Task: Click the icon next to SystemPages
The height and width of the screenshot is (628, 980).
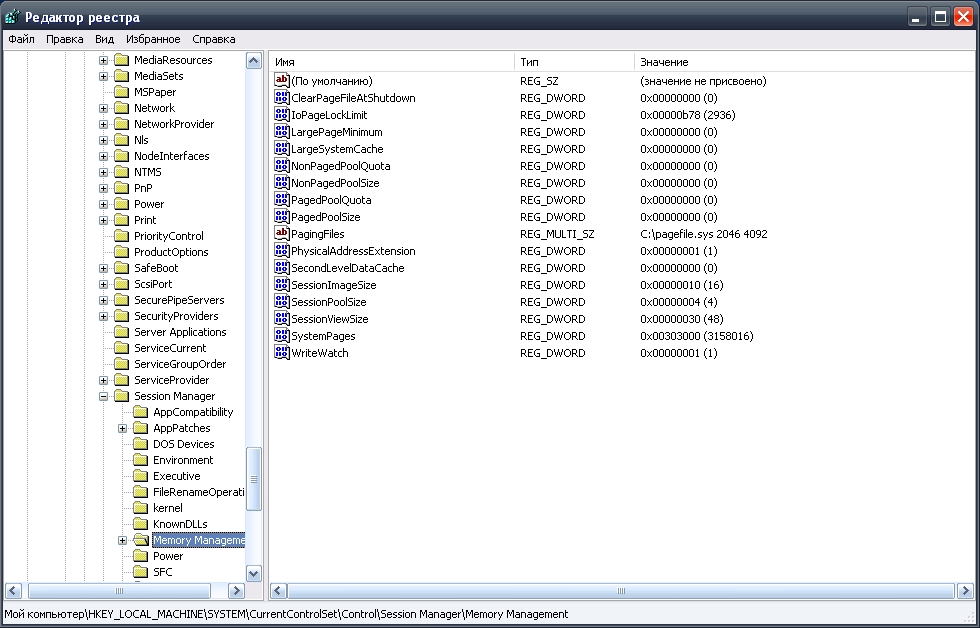Action: tap(282, 336)
